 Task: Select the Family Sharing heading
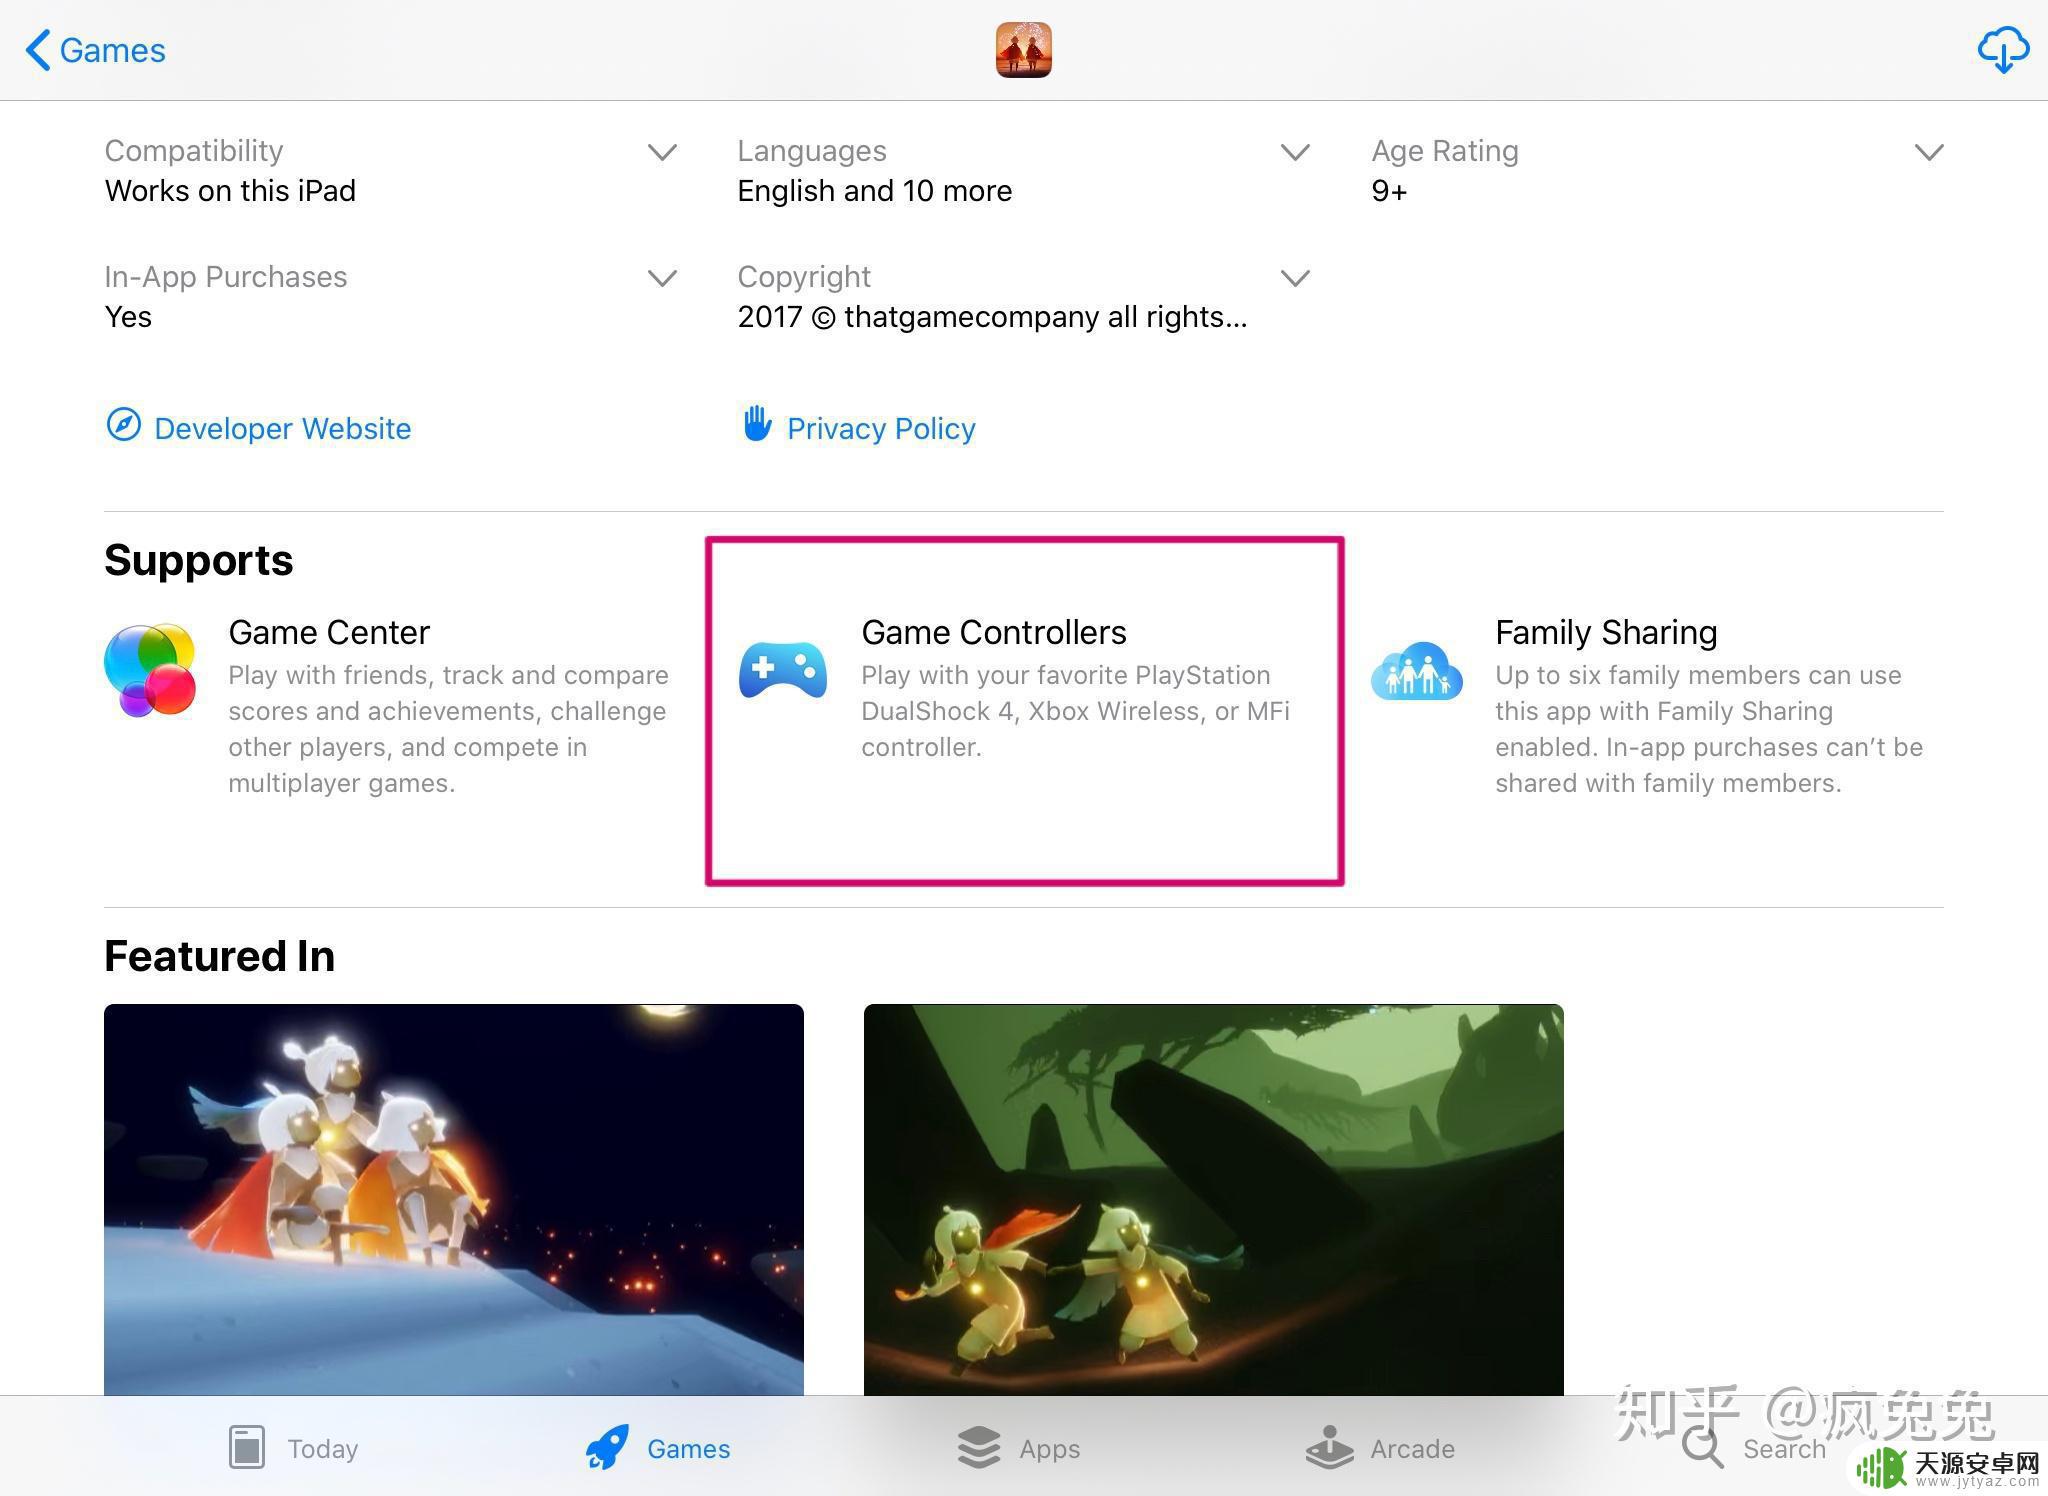click(x=1606, y=632)
